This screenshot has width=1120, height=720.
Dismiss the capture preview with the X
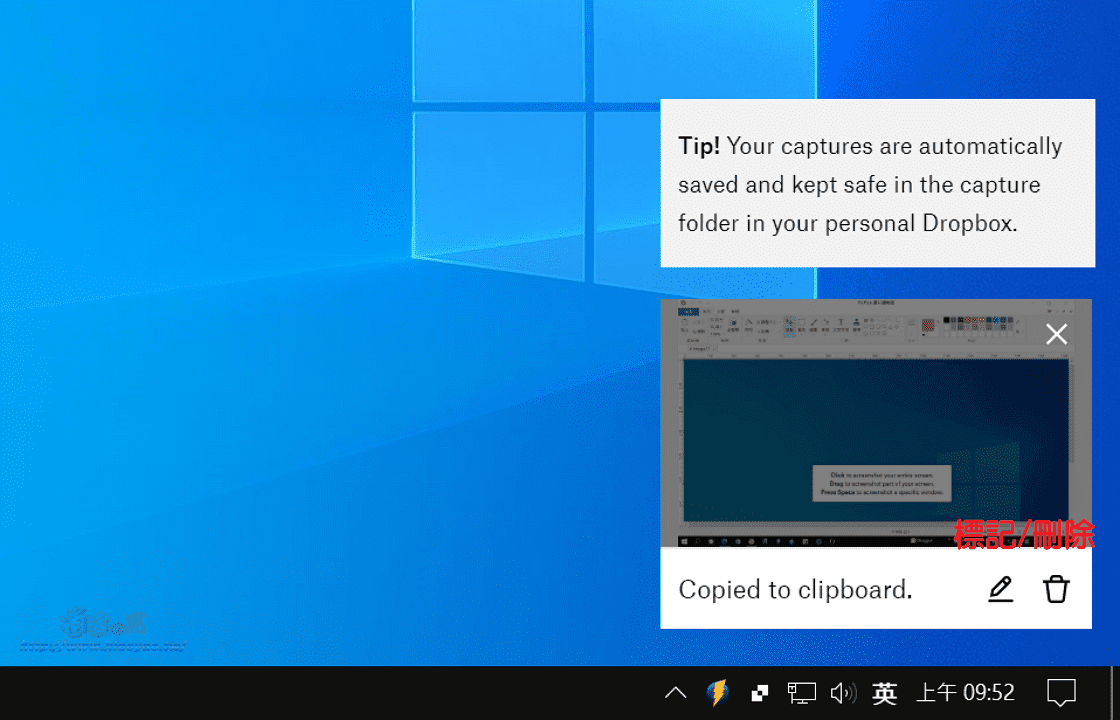pos(1056,333)
